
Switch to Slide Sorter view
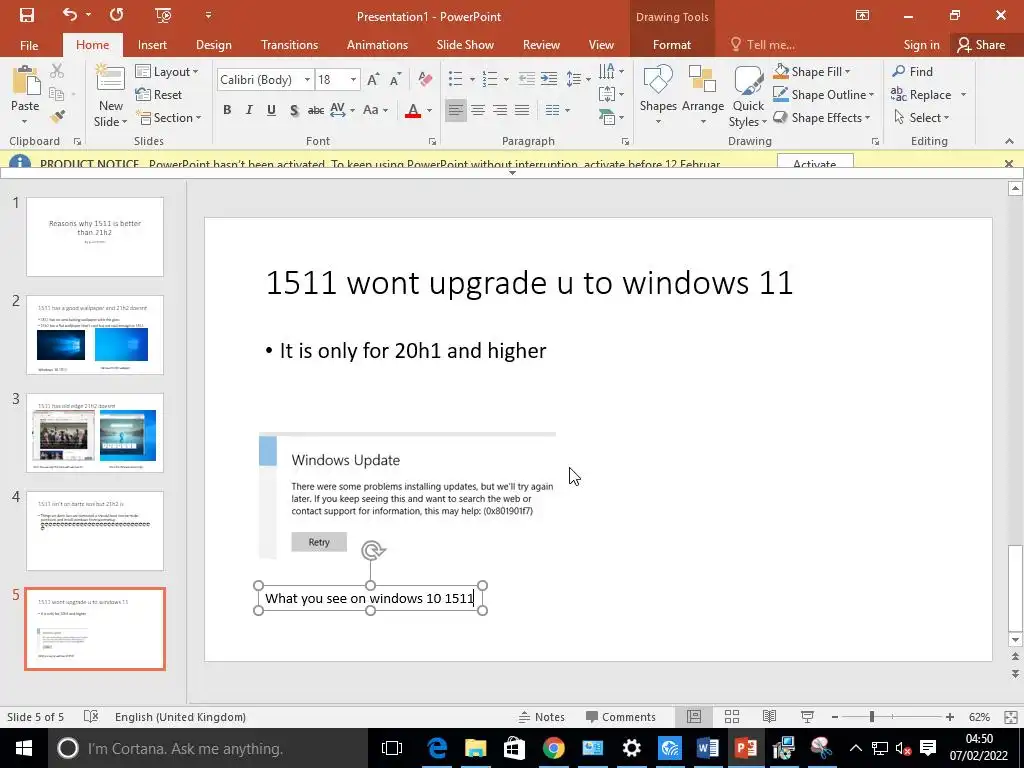click(731, 716)
